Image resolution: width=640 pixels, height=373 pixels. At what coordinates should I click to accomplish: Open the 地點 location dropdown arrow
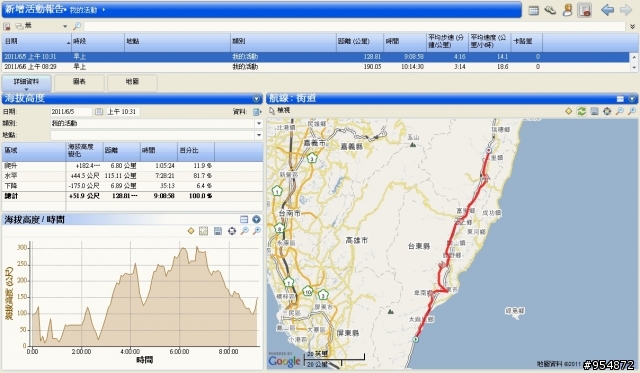tap(259, 135)
